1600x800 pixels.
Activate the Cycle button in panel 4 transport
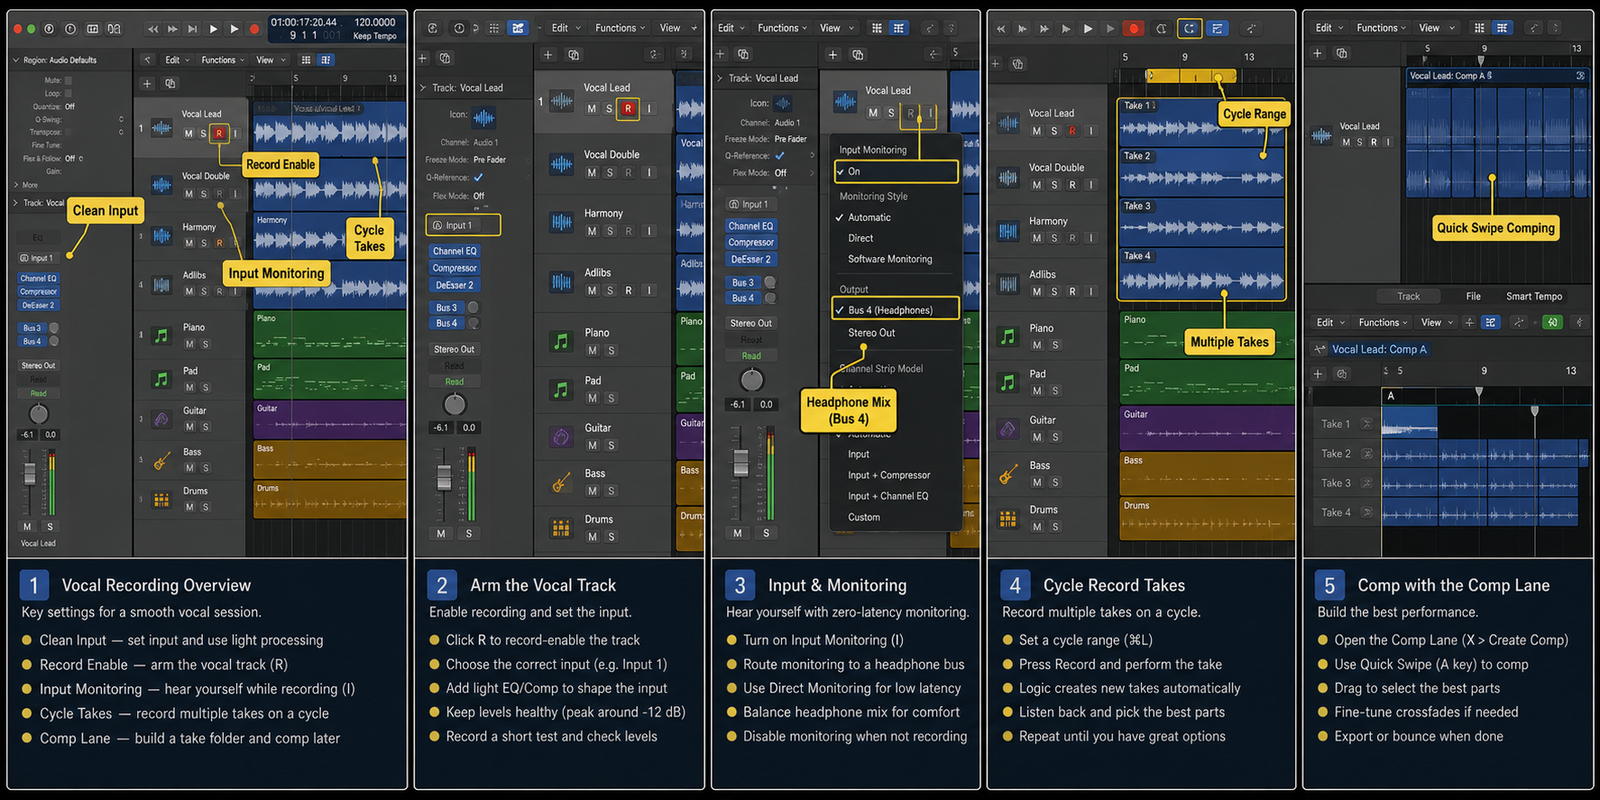(x=1189, y=29)
